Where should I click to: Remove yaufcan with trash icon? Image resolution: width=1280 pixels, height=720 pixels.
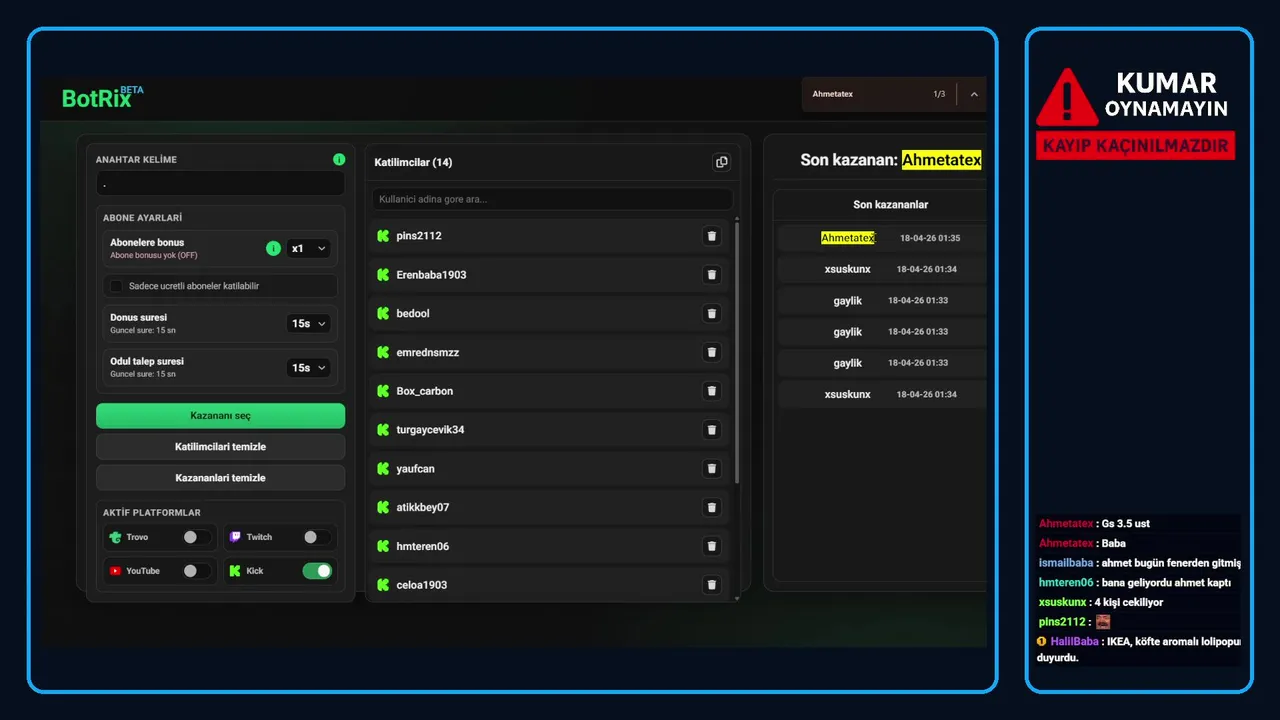pos(712,469)
